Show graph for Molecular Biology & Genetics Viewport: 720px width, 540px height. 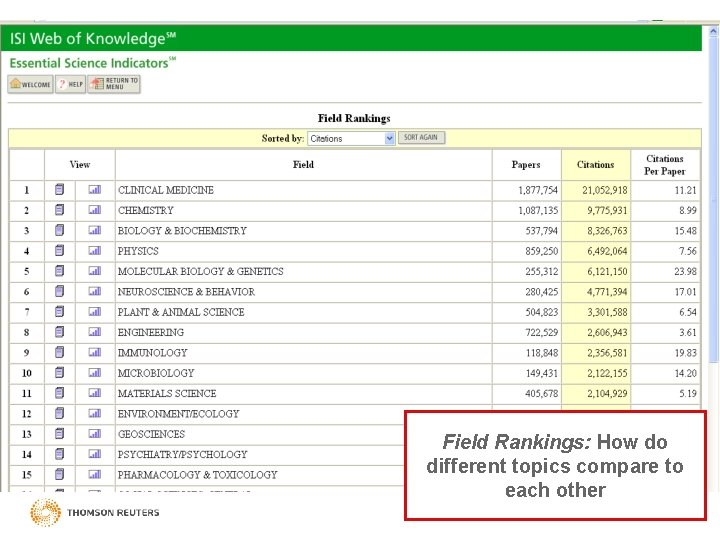[95, 271]
